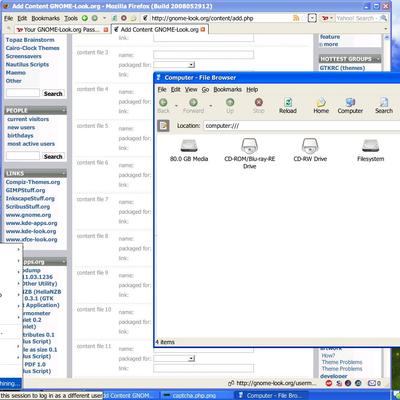Click link field of content file 11
This screenshot has height=400, width=400.
tap(203, 368)
